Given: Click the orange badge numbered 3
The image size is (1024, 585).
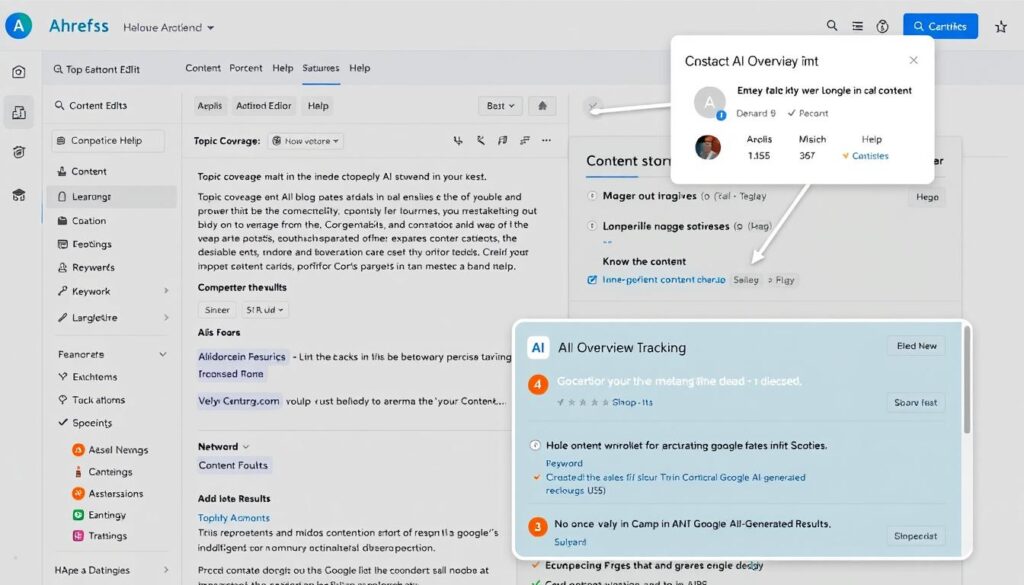Looking at the screenshot, I should (537, 526).
